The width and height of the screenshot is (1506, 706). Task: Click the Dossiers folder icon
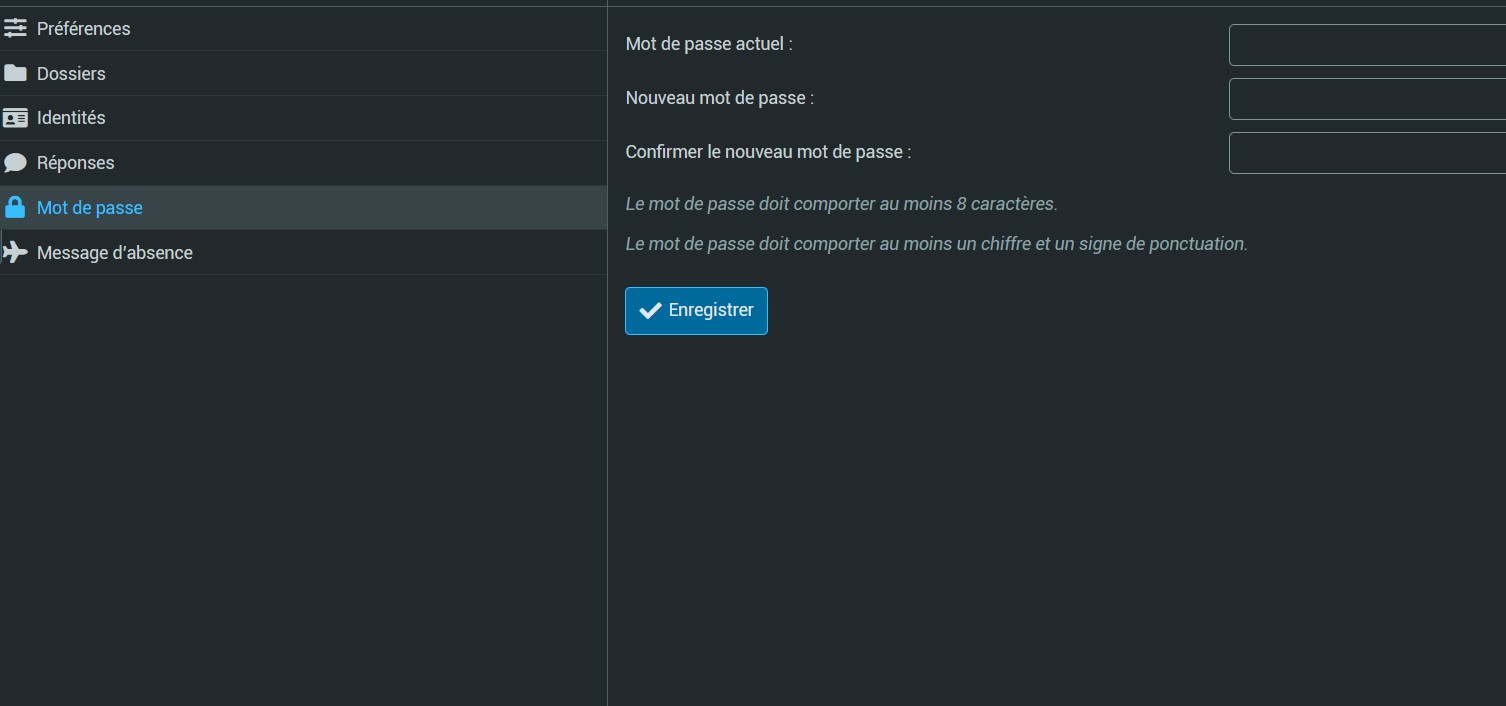[x=15, y=73]
